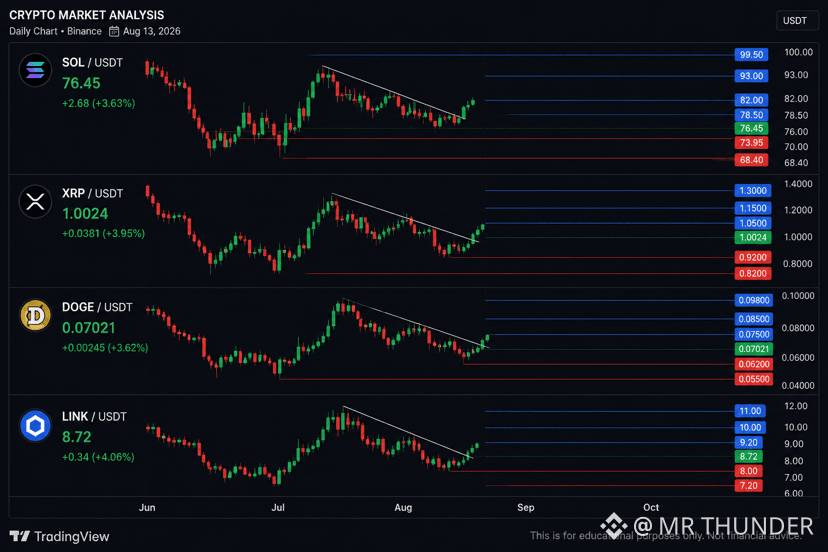
Task: Click LINK current price 8.72 text
Action: pyautogui.click(x=77, y=437)
